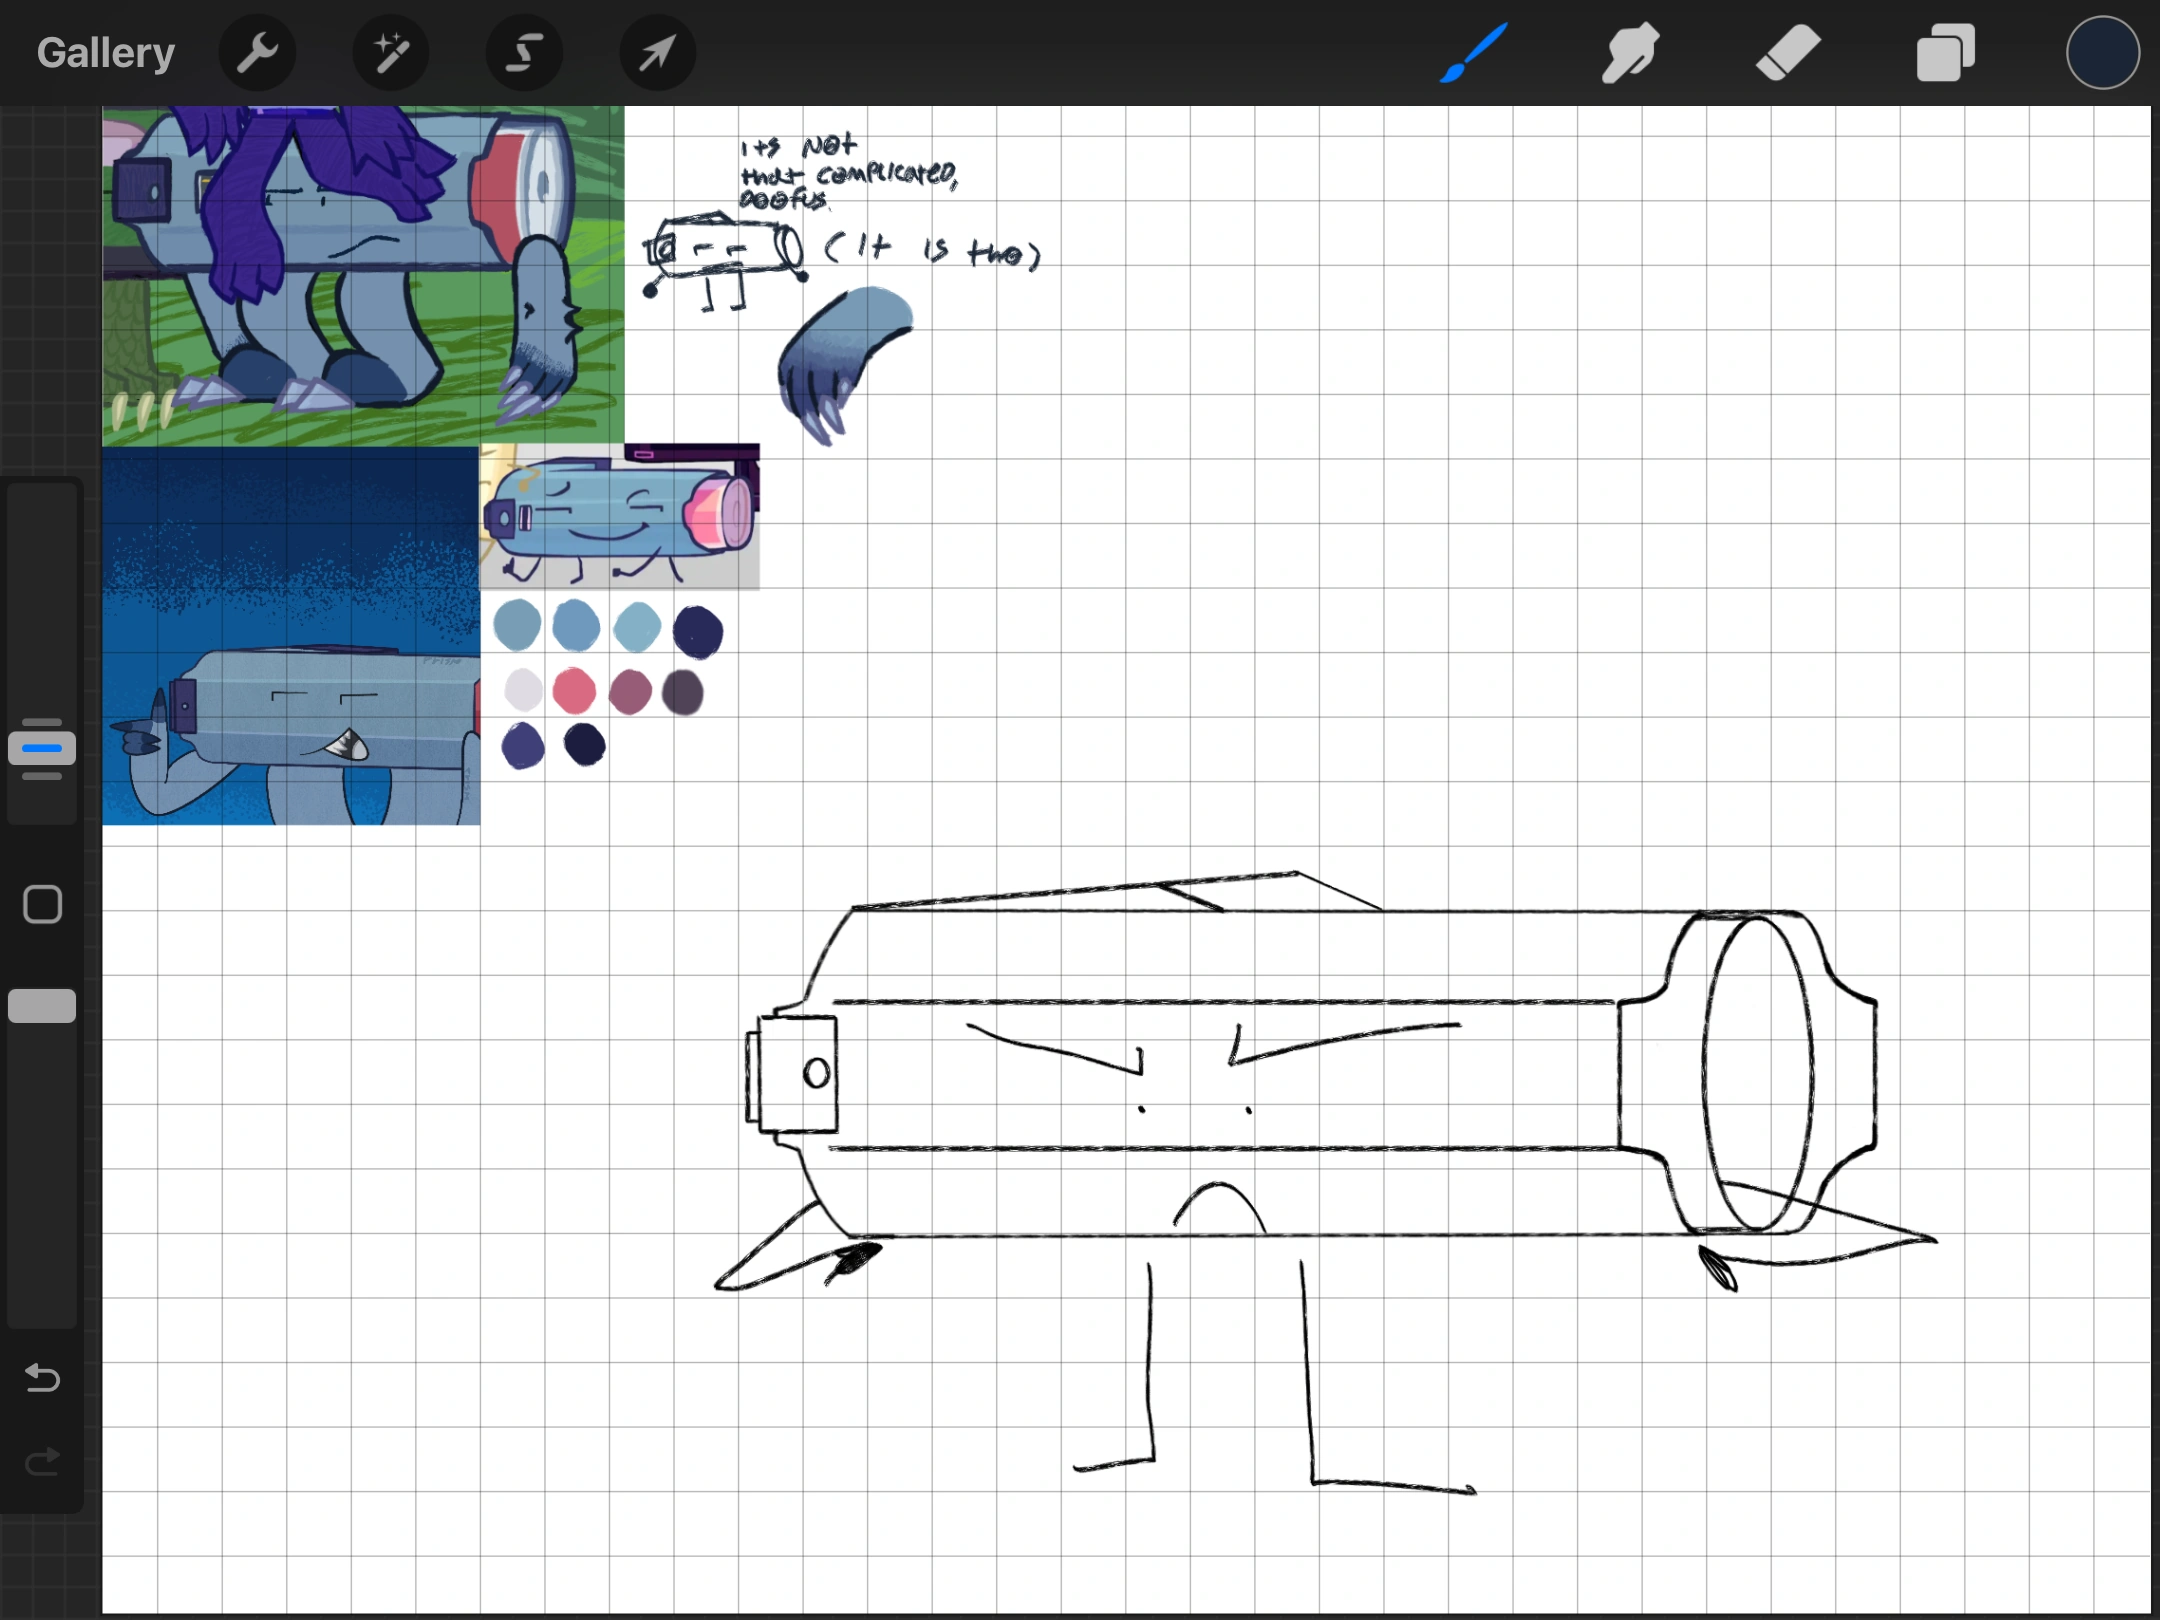Select the Selection S-ribbon tool
Image resolution: width=2160 pixels, height=1620 pixels.
click(x=524, y=52)
